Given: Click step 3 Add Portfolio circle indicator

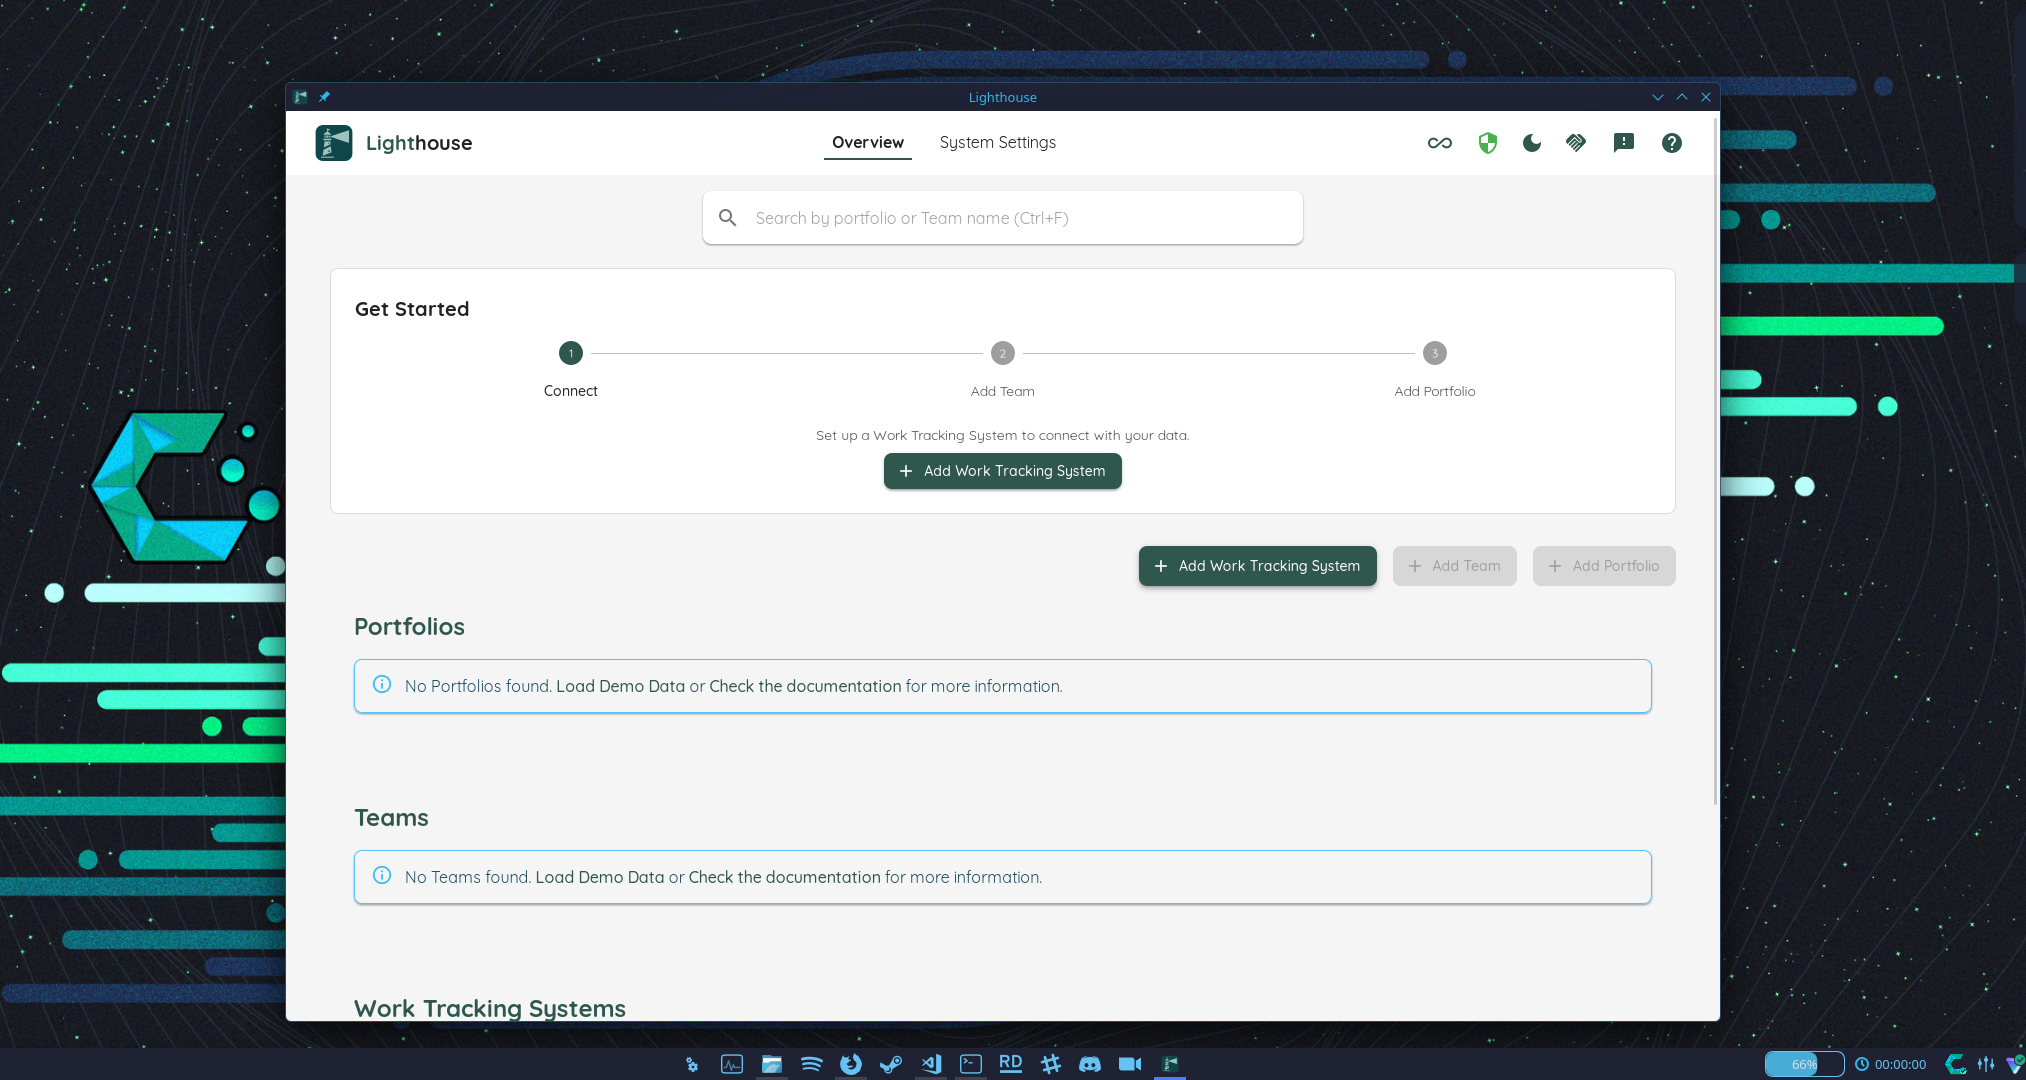Looking at the screenshot, I should pyautogui.click(x=1434, y=353).
